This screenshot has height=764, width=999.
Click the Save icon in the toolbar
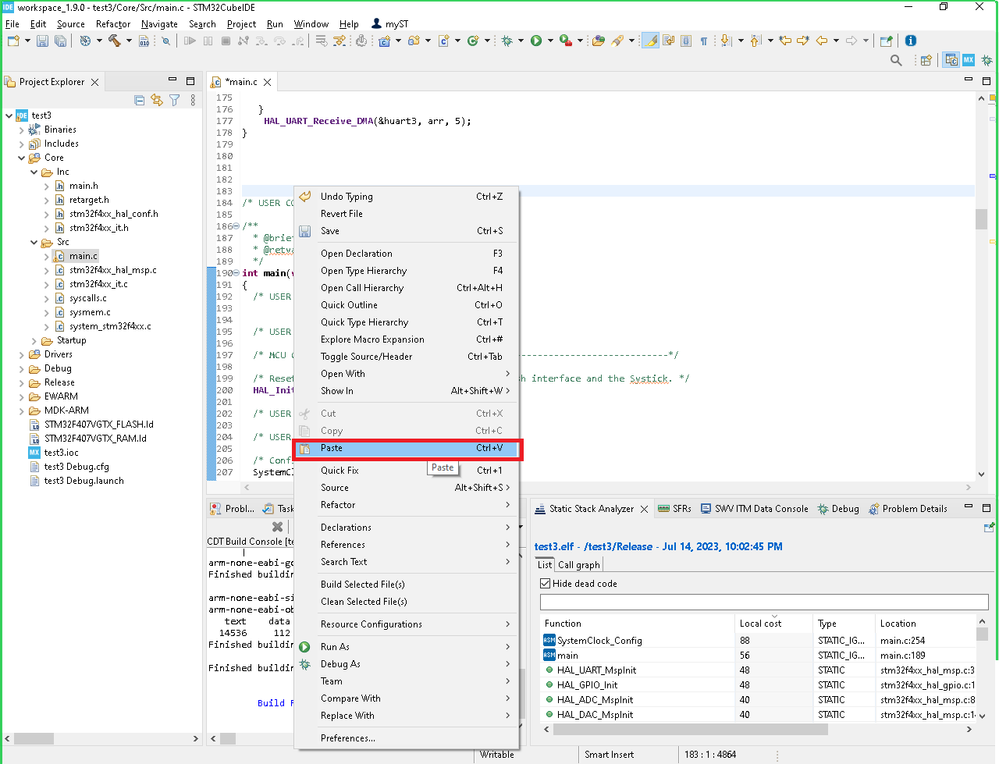coord(43,41)
